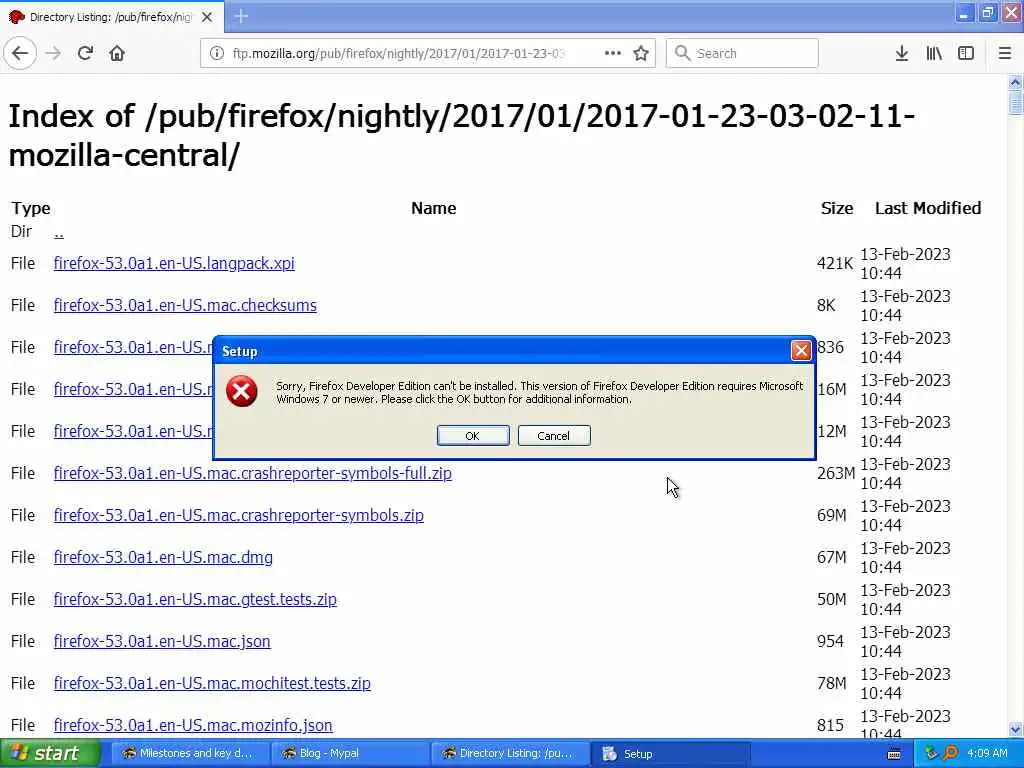The height and width of the screenshot is (768, 1024).
Task: Open the parent directory '..' link
Action: [59, 232]
